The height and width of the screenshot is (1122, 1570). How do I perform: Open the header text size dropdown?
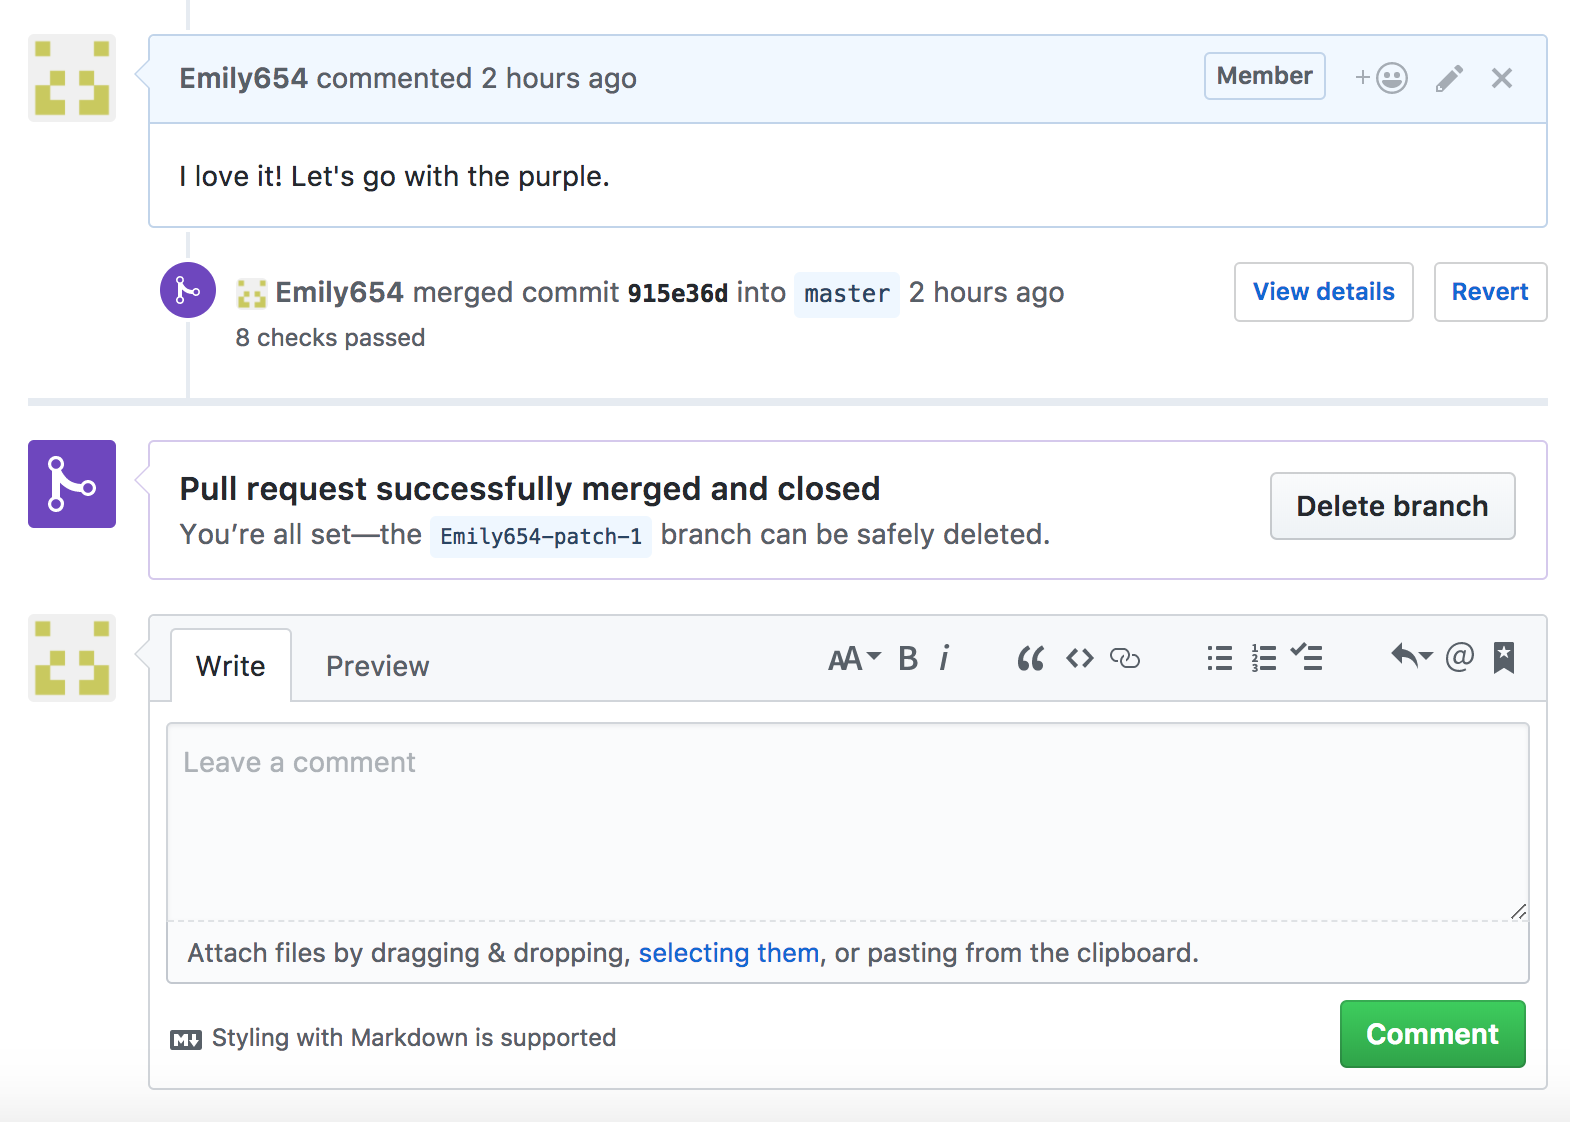point(854,658)
